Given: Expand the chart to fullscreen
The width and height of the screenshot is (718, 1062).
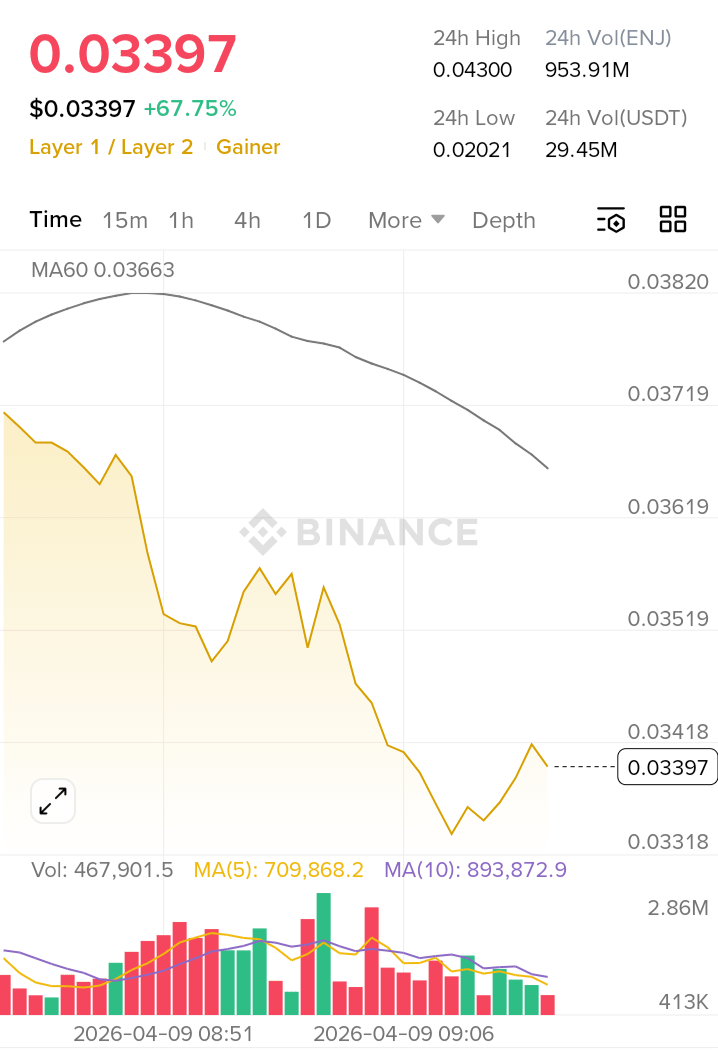Looking at the screenshot, I should point(53,800).
